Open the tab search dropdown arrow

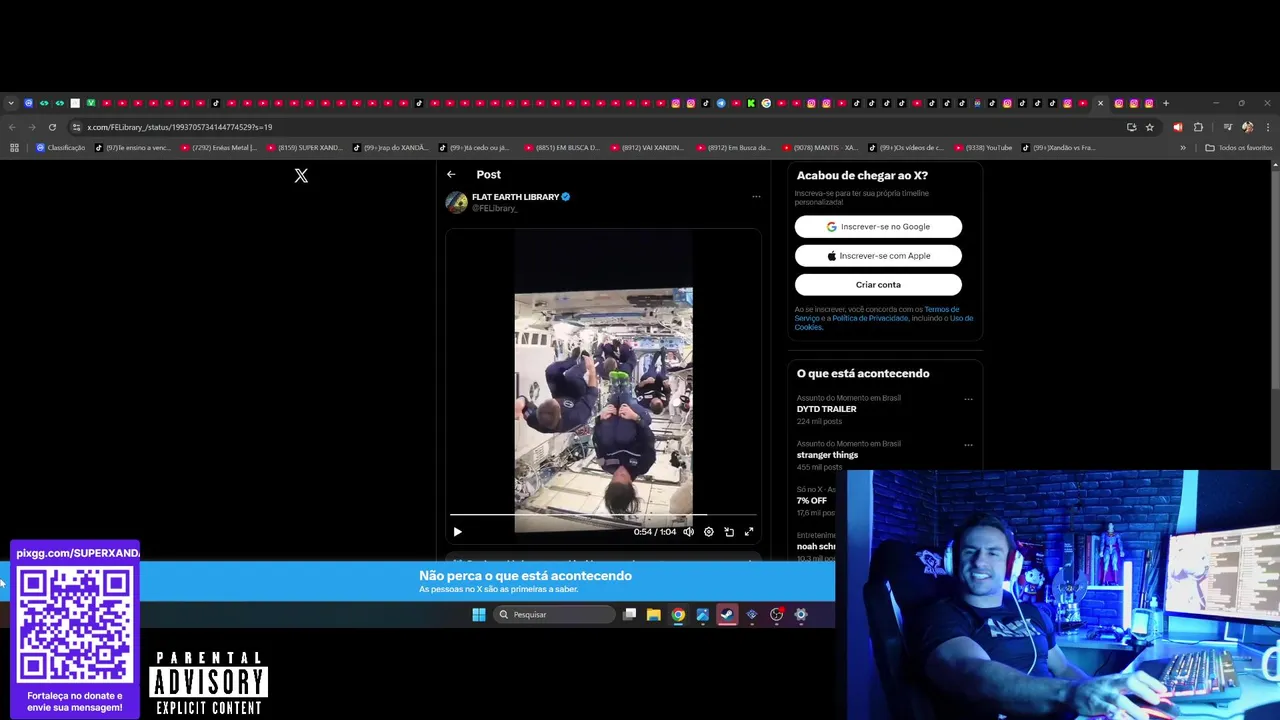(11, 103)
